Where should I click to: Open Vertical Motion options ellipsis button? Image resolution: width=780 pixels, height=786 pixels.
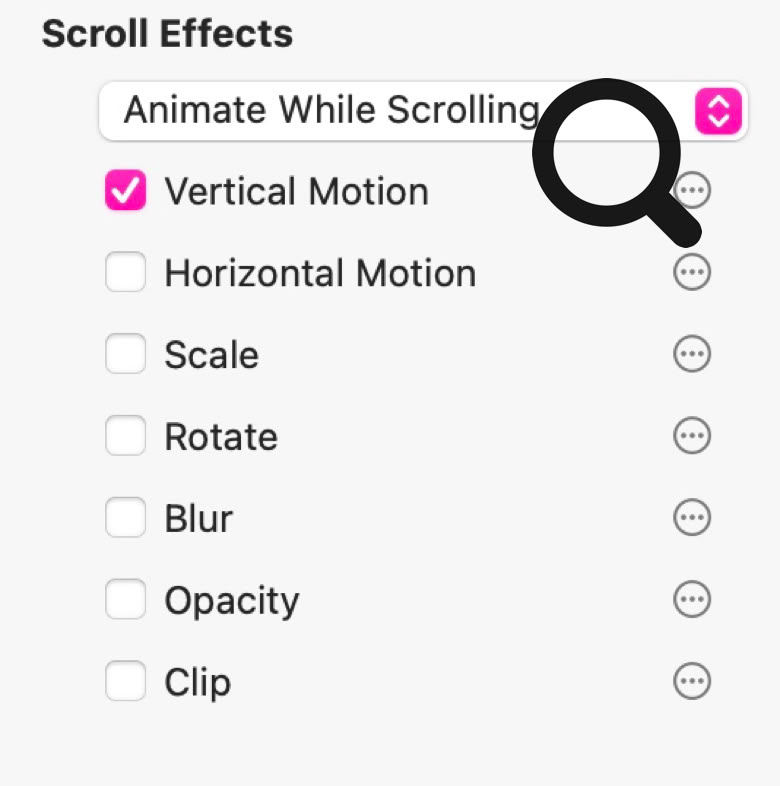point(697,189)
